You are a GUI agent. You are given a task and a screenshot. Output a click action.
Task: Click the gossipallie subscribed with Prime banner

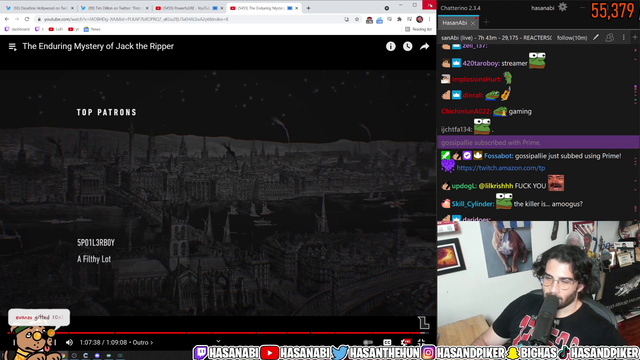(x=538, y=142)
